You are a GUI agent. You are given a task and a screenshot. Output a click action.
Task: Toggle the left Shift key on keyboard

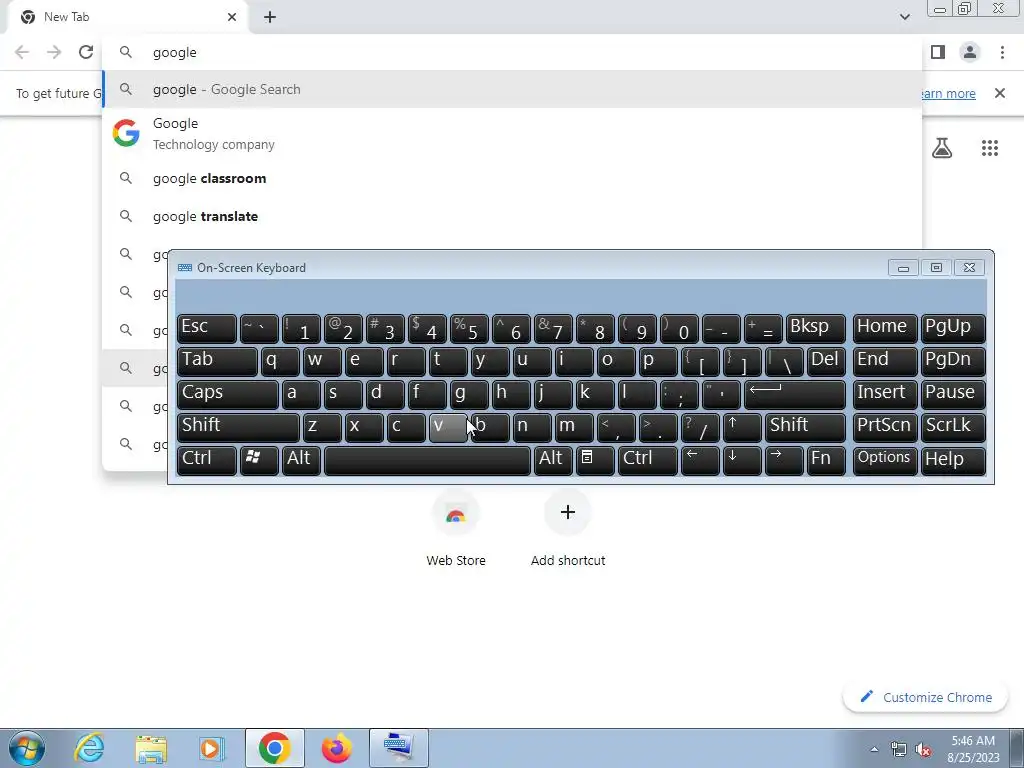238,427
